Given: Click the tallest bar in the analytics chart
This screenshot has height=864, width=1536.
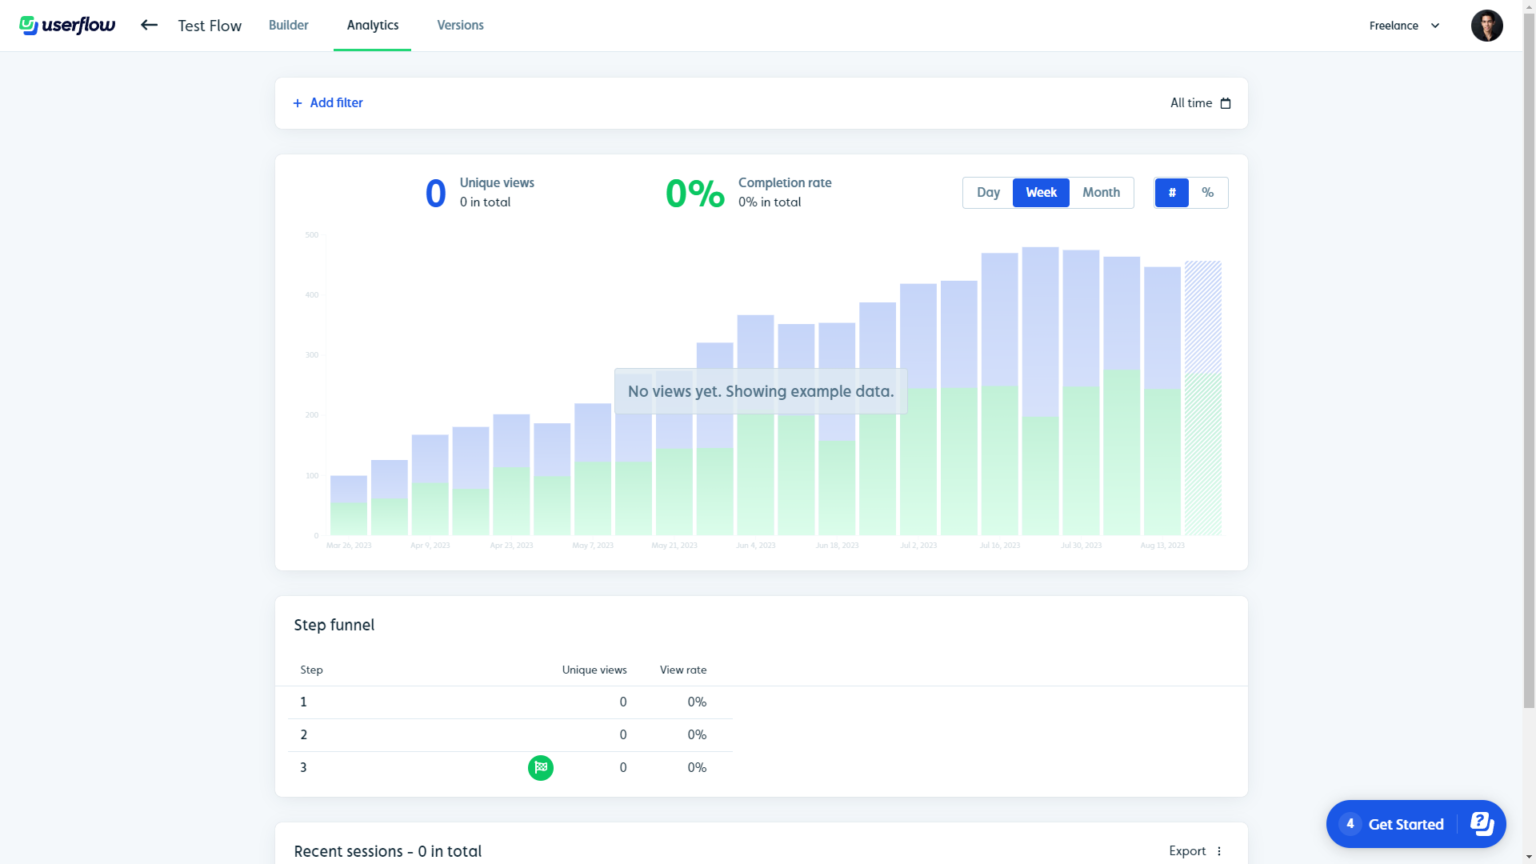Looking at the screenshot, I should point(1040,390).
